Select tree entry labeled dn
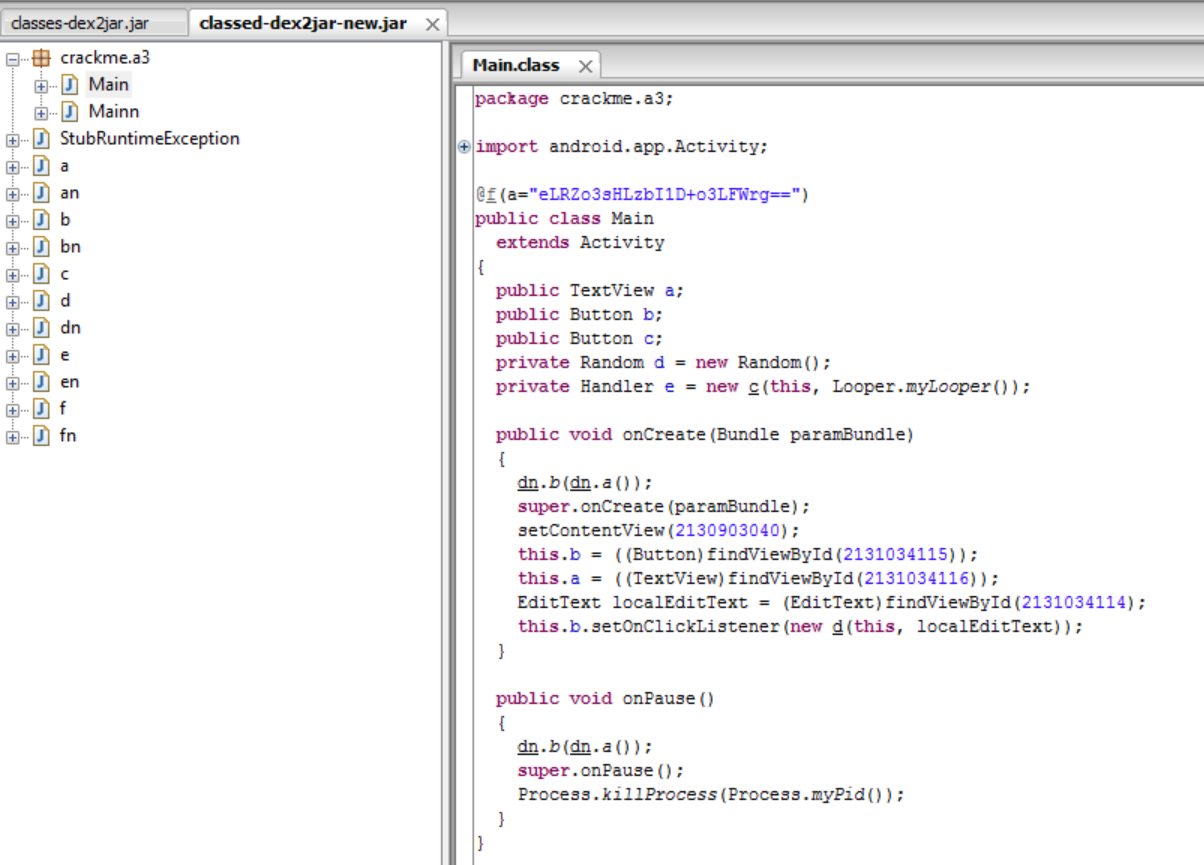The image size is (1204, 865). [70, 328]
